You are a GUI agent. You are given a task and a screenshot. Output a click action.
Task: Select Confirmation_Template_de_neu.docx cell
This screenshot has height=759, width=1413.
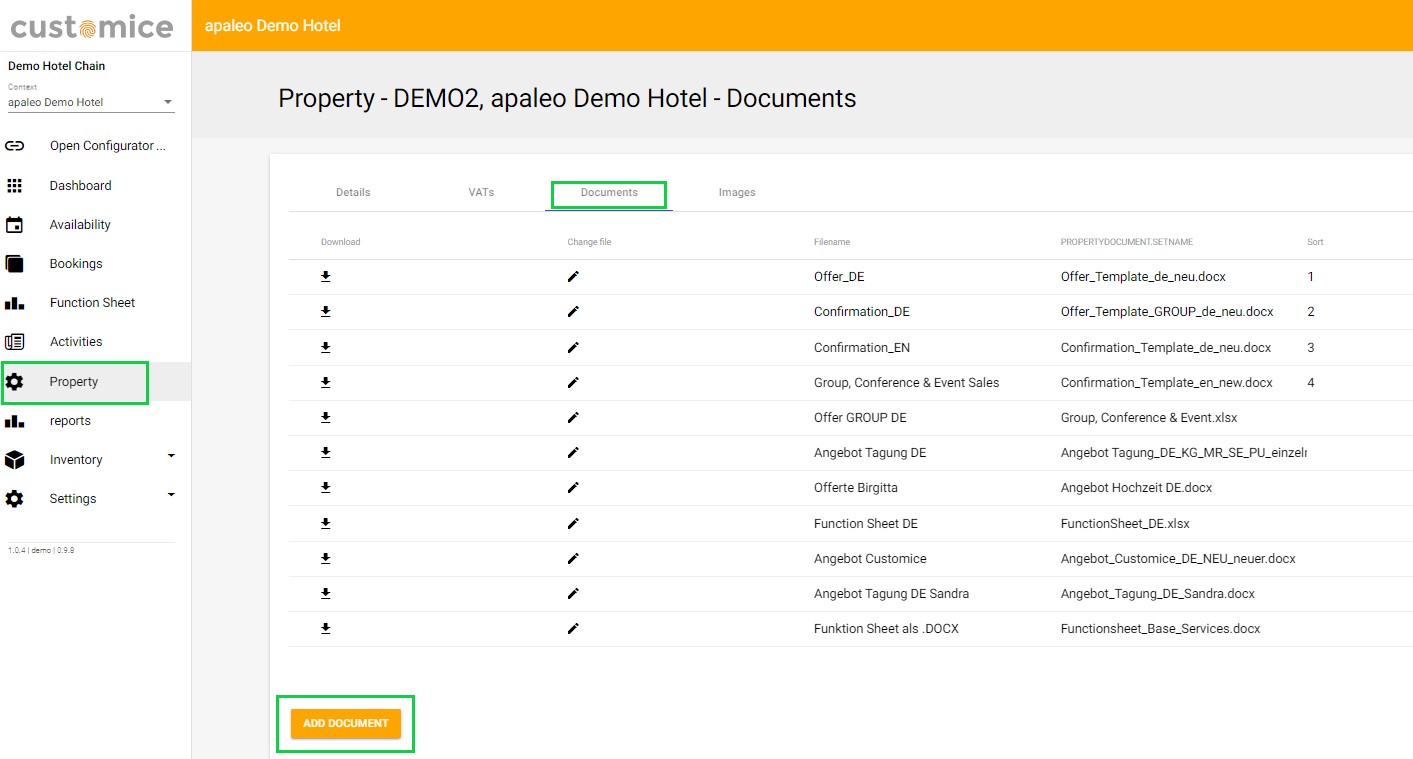[x=1166, y=347]
